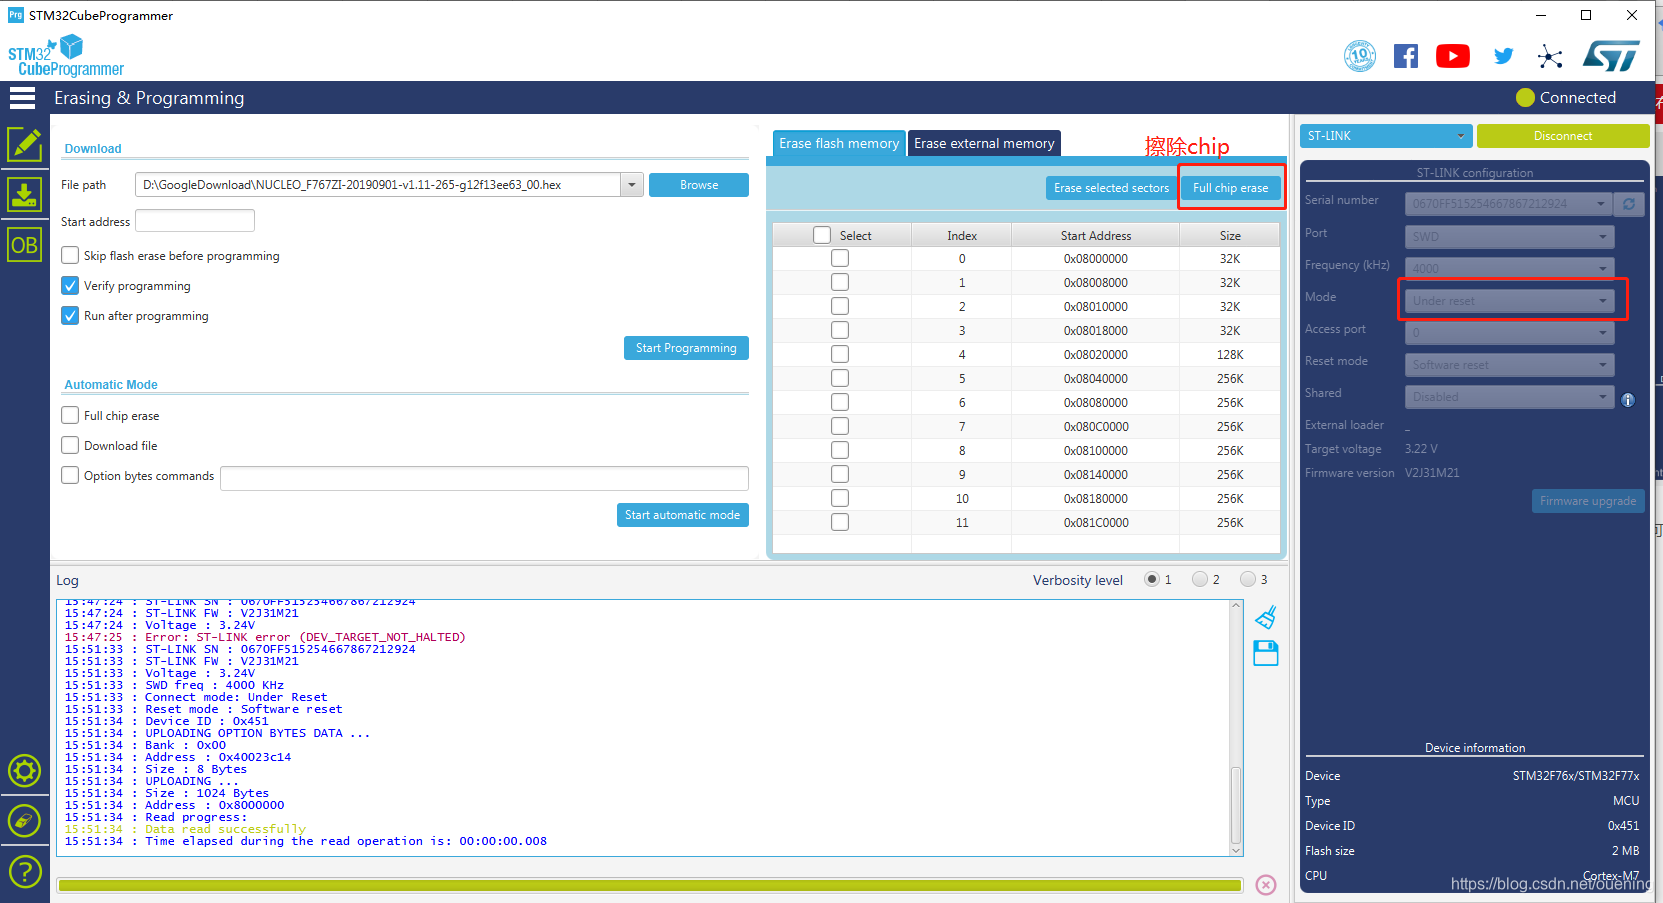This screenshot has width=1663, height=903.
Task: Expand the File path dropdown arrow
Action: 631,185
